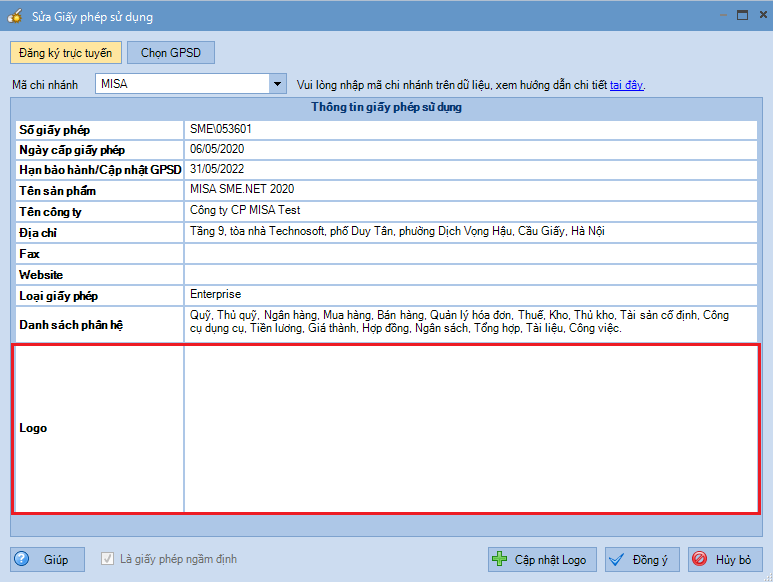Select the address starting with Tầng 9
Viewport: 773px width, 582px height.
coord(397,231)
